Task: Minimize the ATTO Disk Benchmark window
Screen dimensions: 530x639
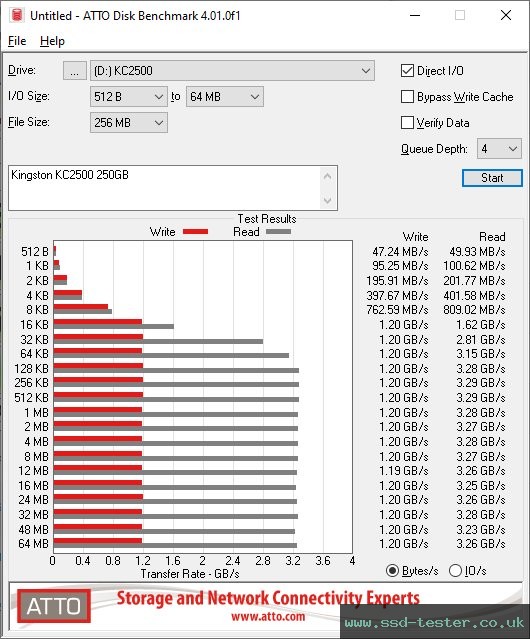Action: (x=415, y=15)
